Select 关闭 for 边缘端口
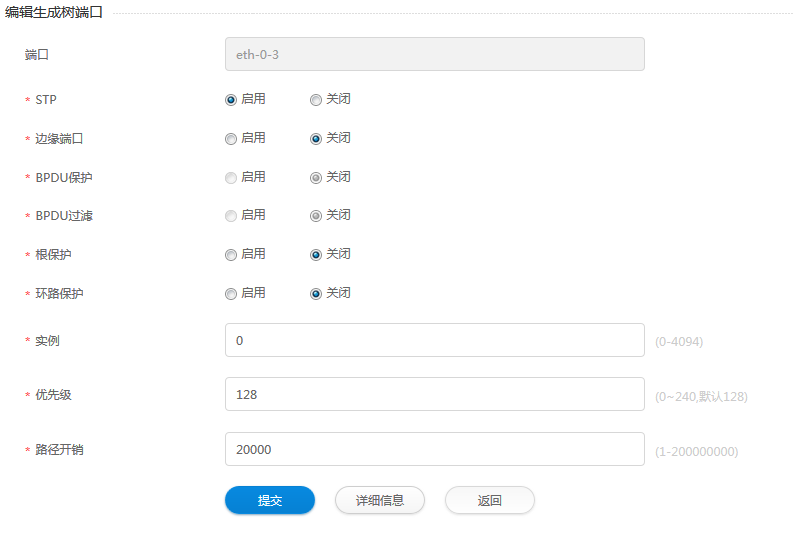The width and height of the screenshot is (793, 550). (316, 139)
